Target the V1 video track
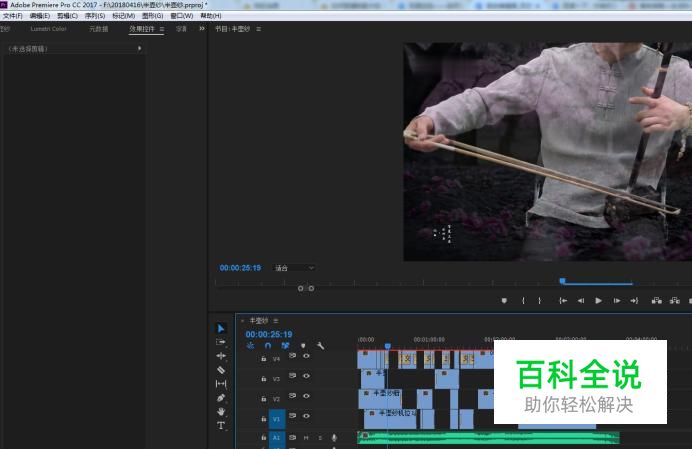 pos(277,419)
